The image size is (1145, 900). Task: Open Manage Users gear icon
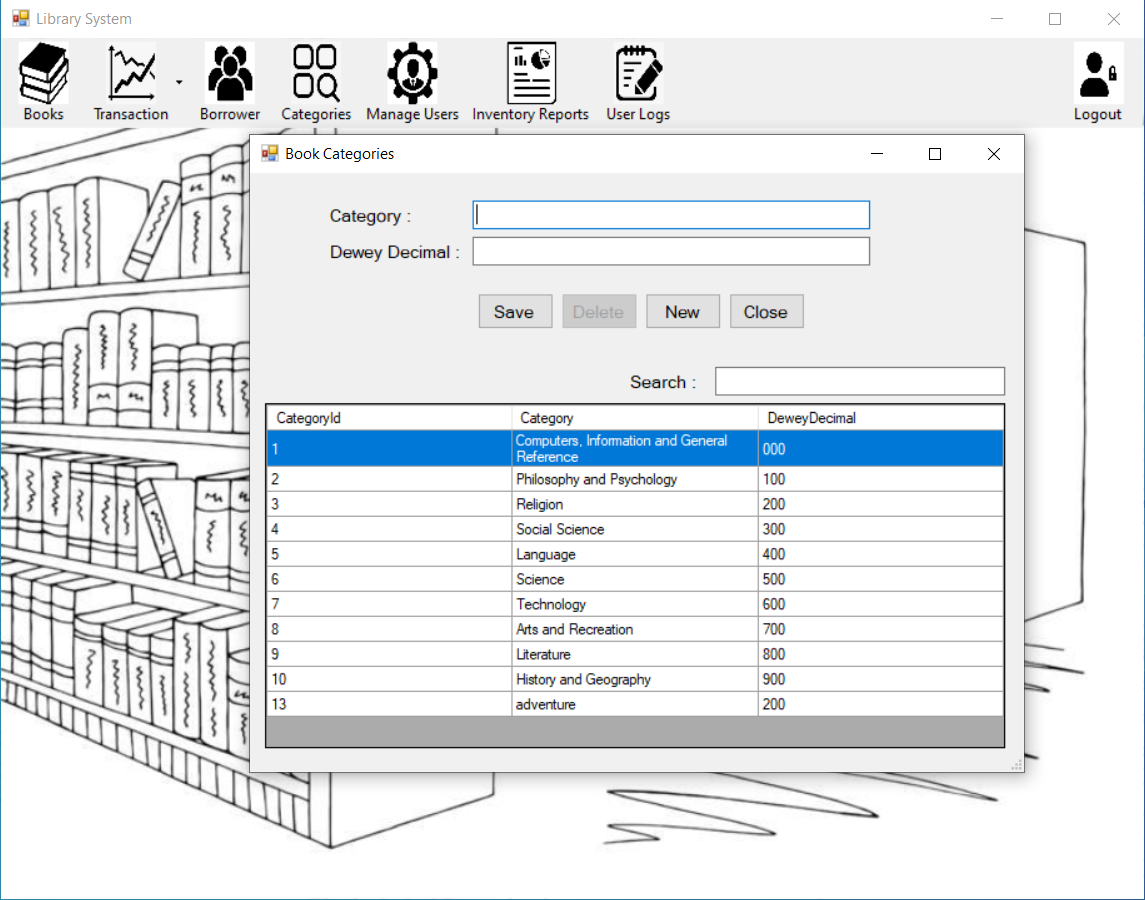pyautogui.click(x=412, y=74)
